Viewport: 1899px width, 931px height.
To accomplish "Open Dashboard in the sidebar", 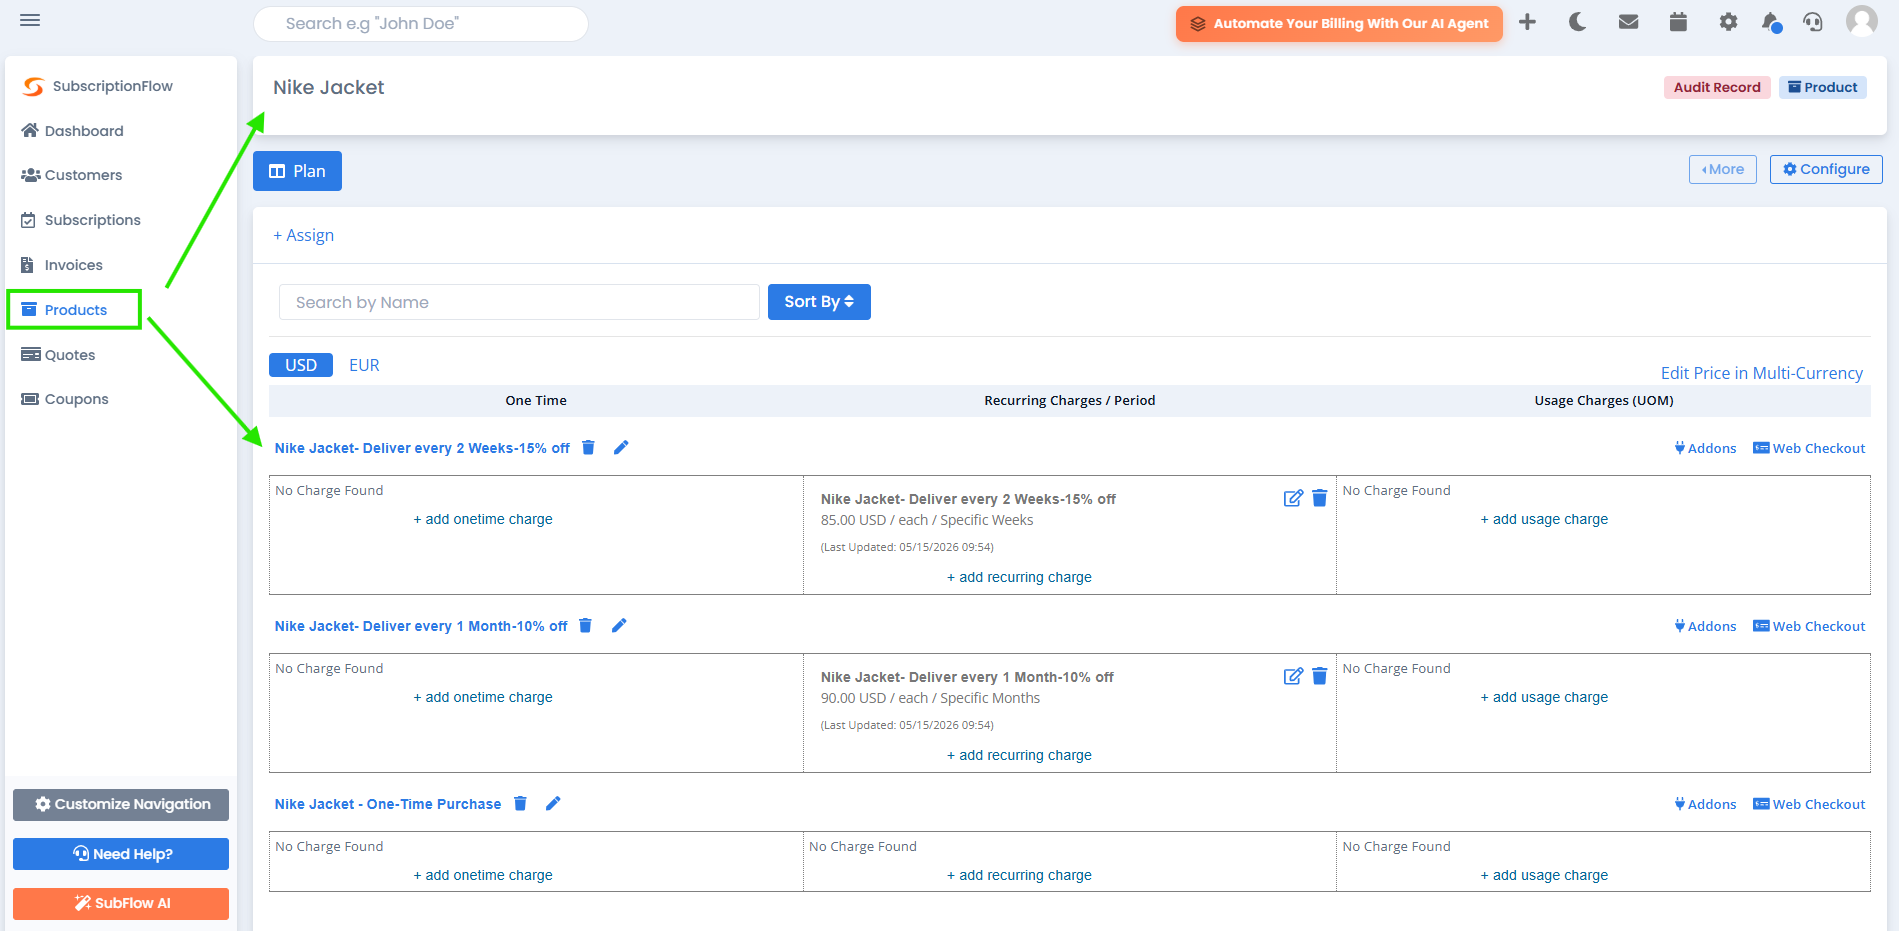I will [72, 131].
